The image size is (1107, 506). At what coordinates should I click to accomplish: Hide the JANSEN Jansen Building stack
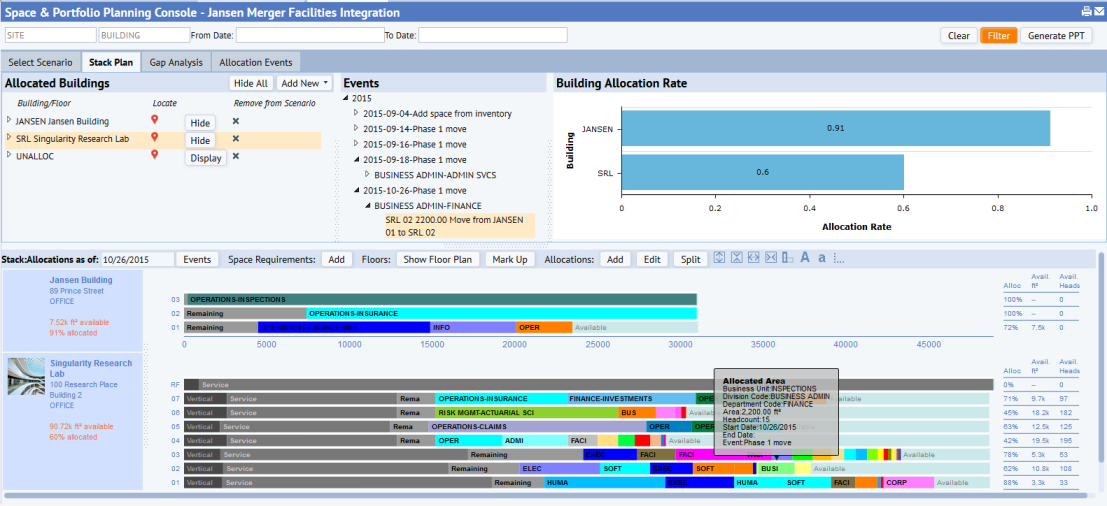point(200,122)
